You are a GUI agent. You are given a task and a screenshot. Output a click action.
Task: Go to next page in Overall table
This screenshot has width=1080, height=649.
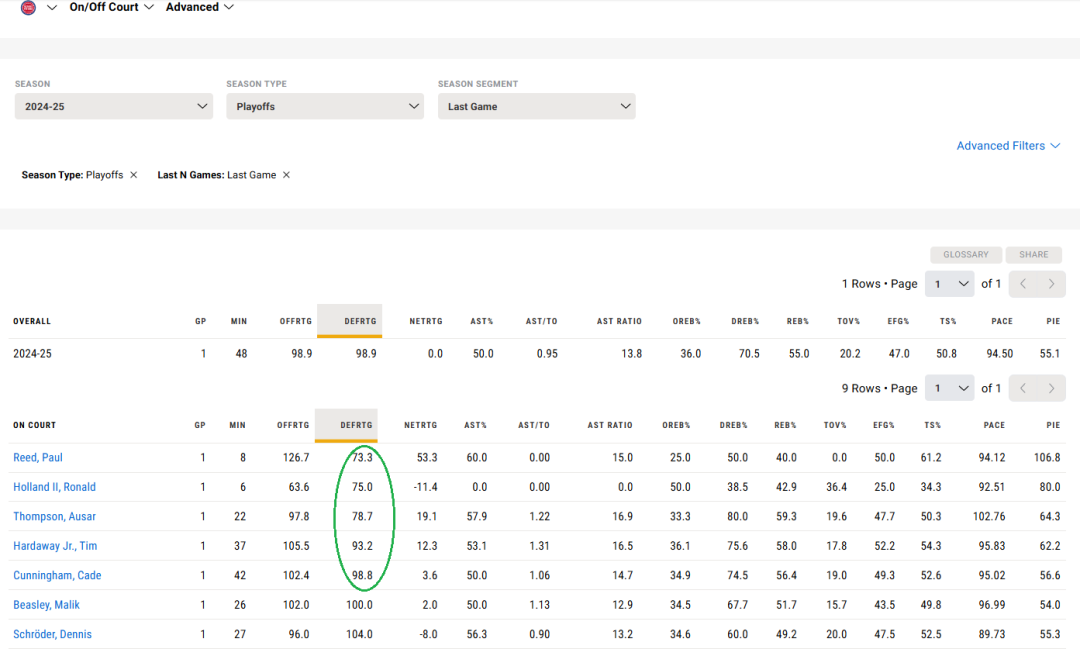click(x=1051, y=284)
